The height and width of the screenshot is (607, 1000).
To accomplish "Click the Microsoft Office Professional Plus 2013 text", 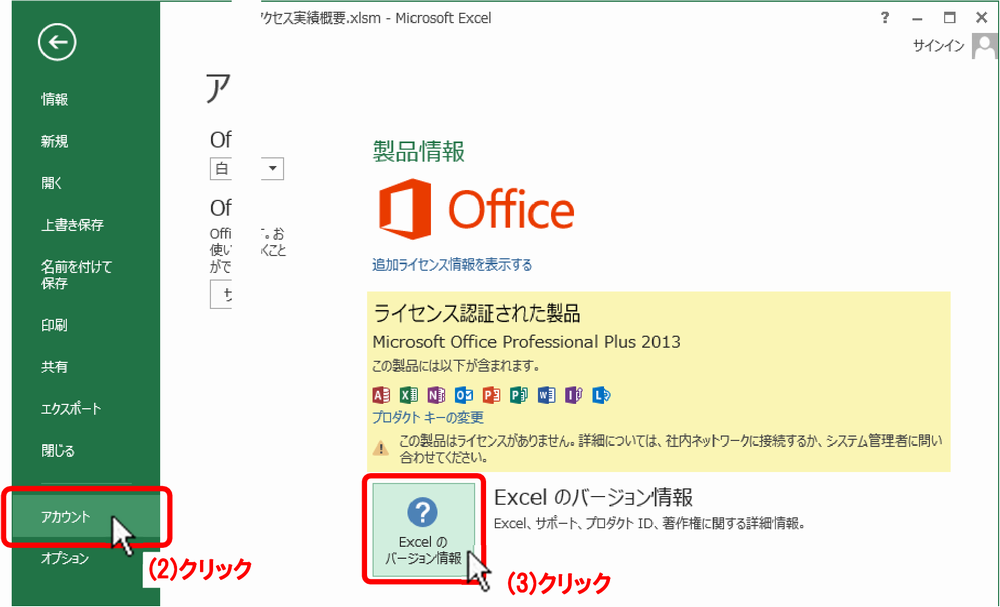I will (x=526, y=342).
